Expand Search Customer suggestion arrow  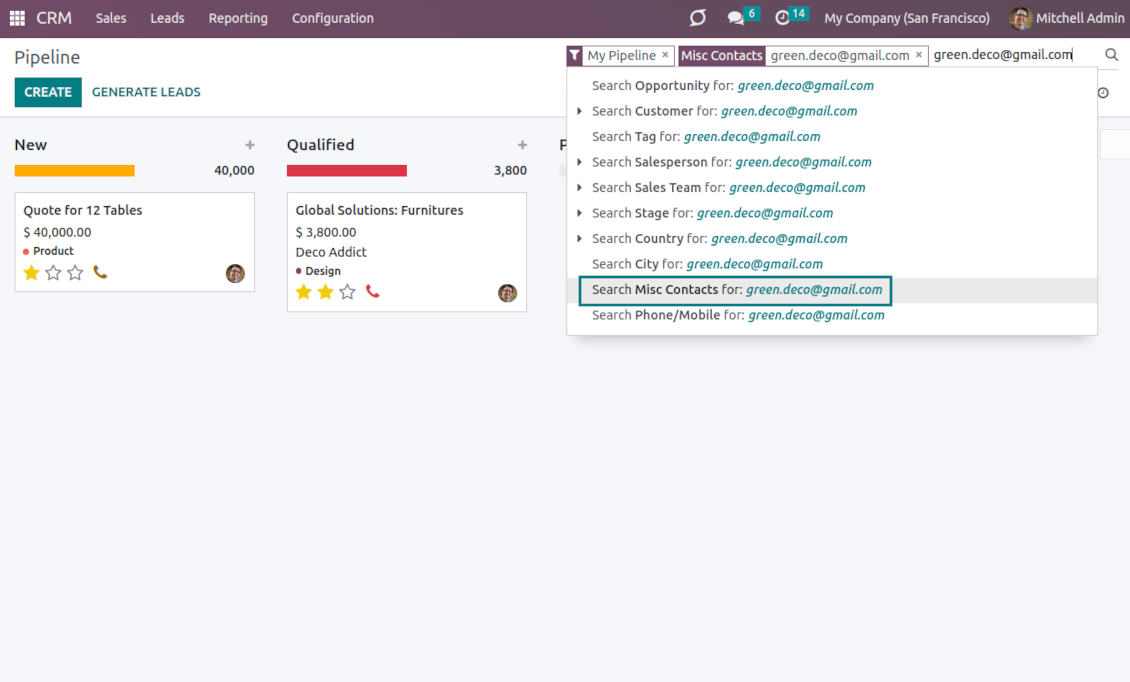click(580, 111)
